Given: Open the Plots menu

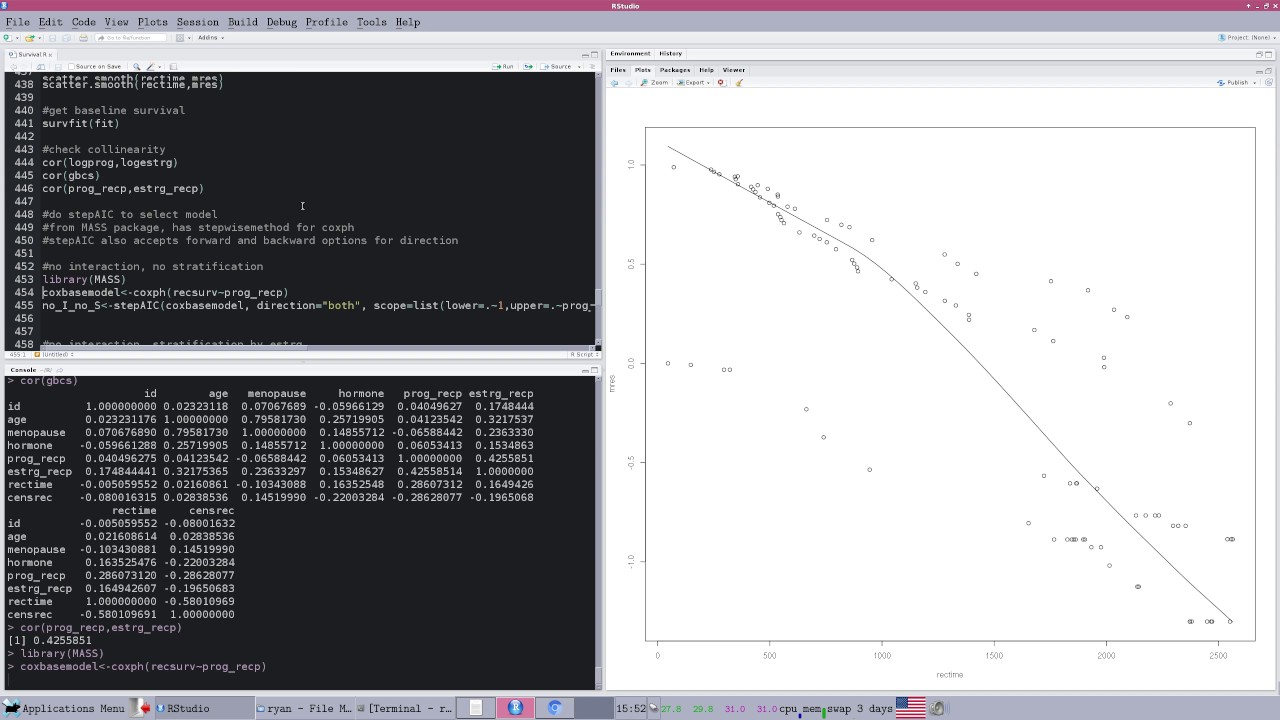Looking at the screenshot, I should (152, 22).
